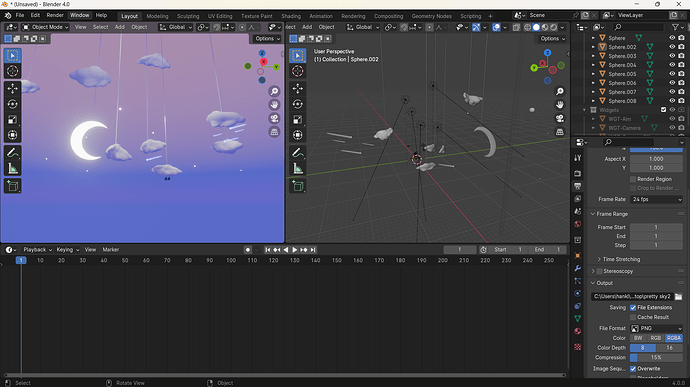Select the Add Cube tool in left viewport
Screen dimensions: 690x387
pyautogui.click(x=12, y=186)
